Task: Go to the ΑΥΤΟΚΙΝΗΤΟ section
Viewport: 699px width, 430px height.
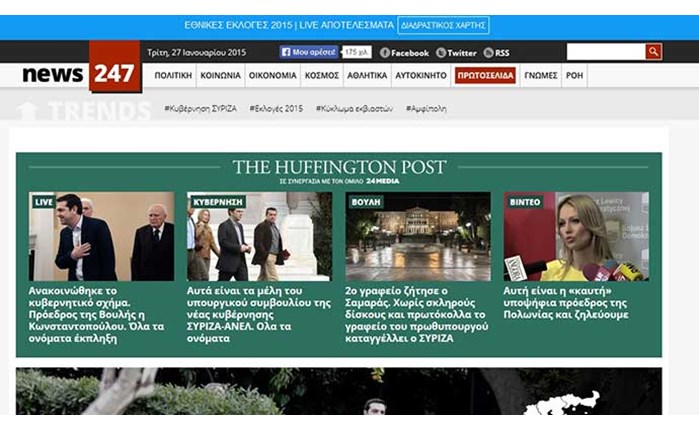Action: 421,75
